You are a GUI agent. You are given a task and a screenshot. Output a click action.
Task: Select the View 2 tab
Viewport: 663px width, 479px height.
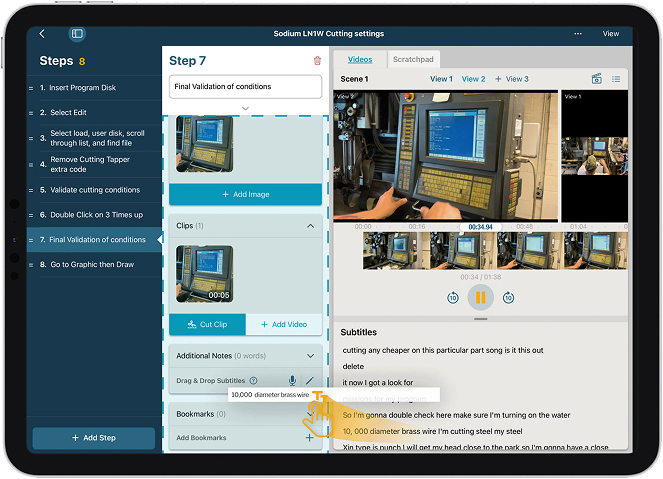(x=473, y=79)
